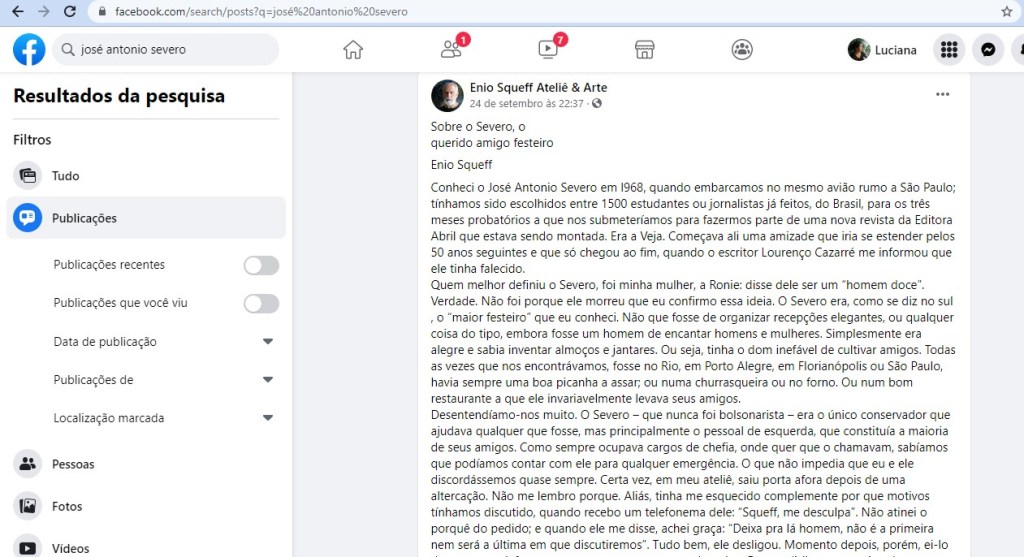The height and width of the screenshot is (557, 1024).
Task: Select the Fotos filter
Action: pyautogui.click(x=146, y=506)
